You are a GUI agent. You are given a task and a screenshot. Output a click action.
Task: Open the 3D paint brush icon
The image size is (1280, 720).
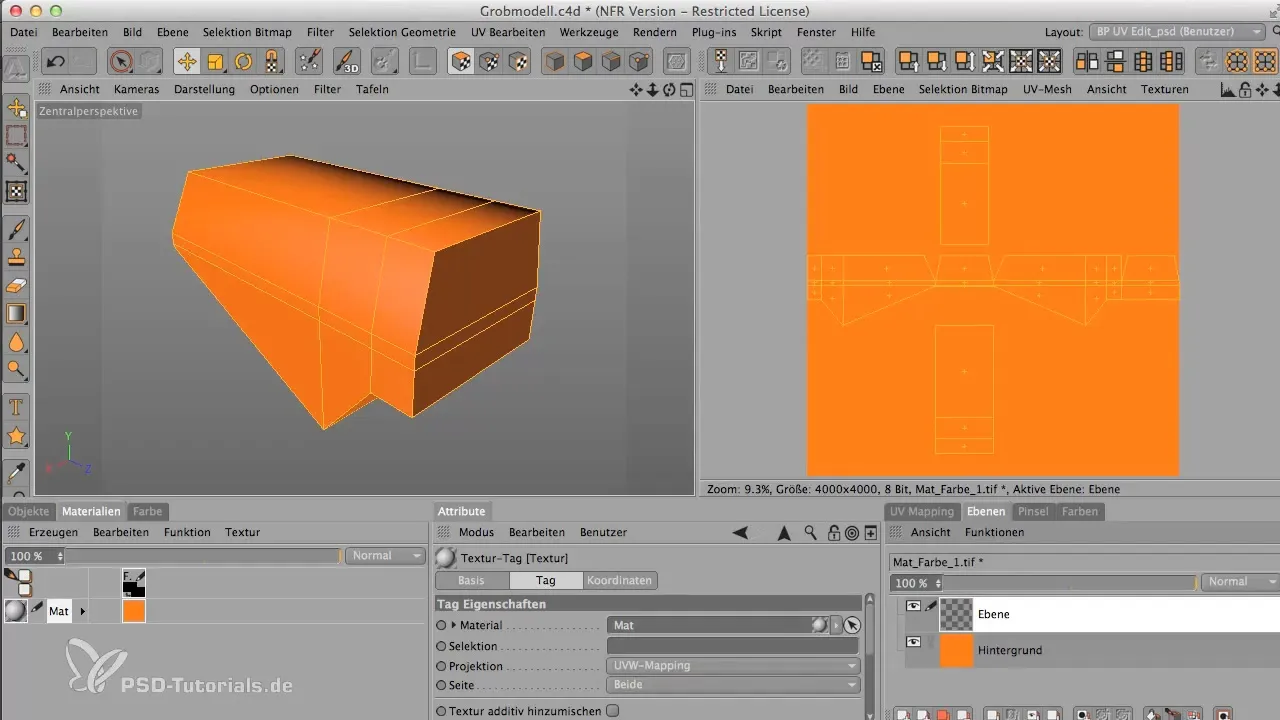(346, 62)
